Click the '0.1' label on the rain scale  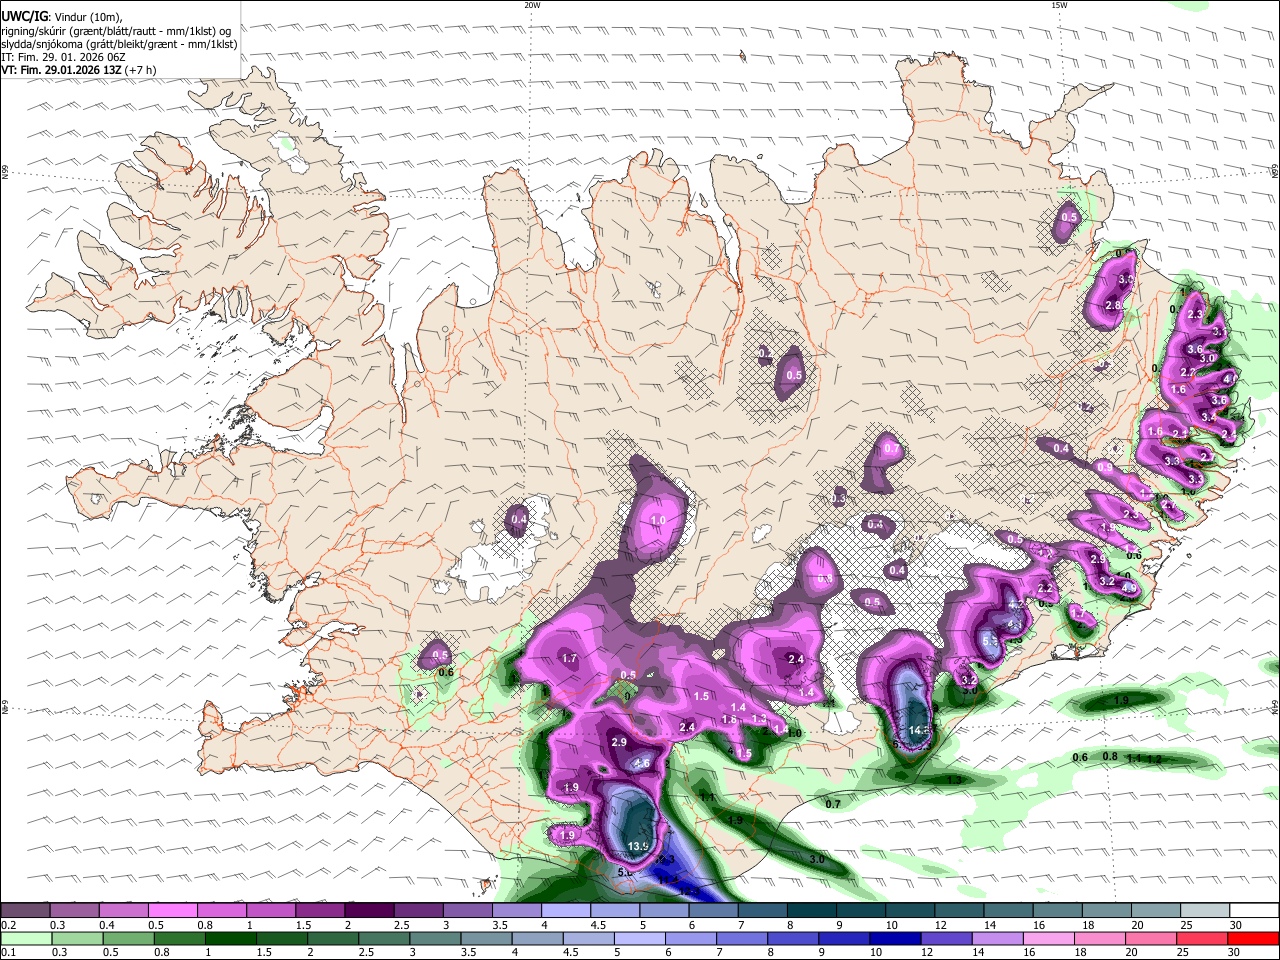[8, 952]
